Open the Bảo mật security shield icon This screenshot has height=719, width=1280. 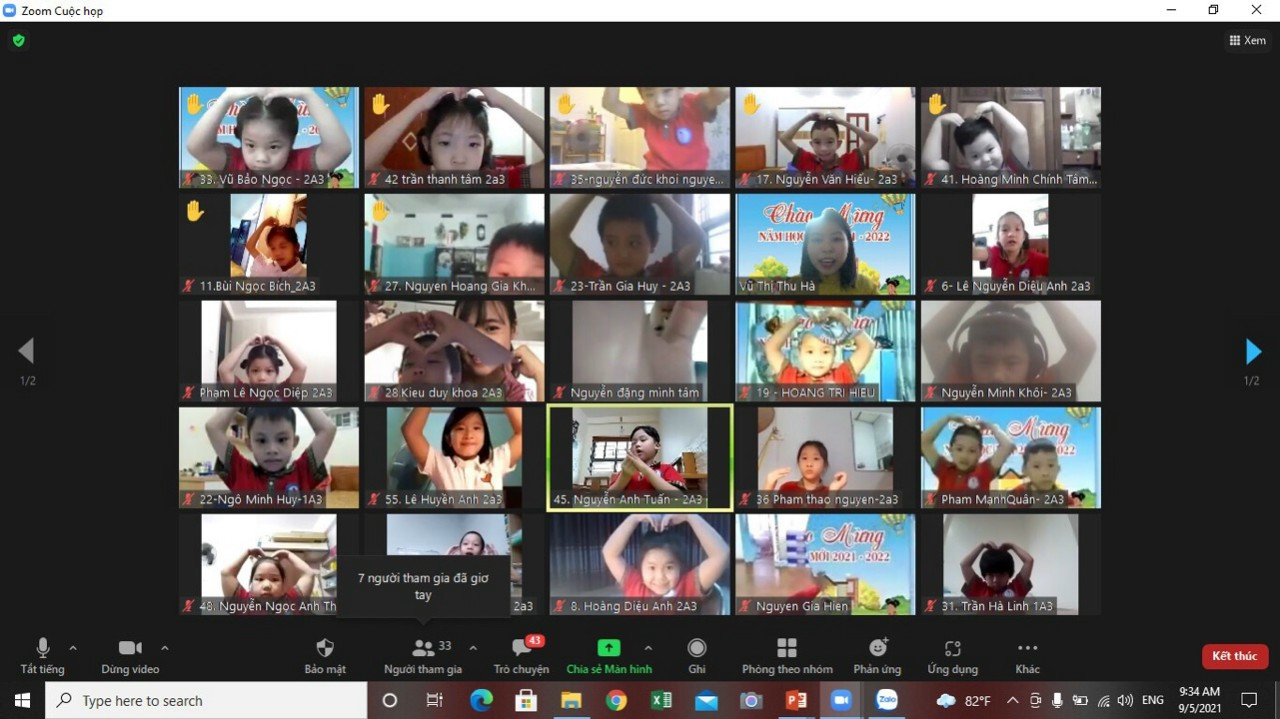click(x=325, y=649)
